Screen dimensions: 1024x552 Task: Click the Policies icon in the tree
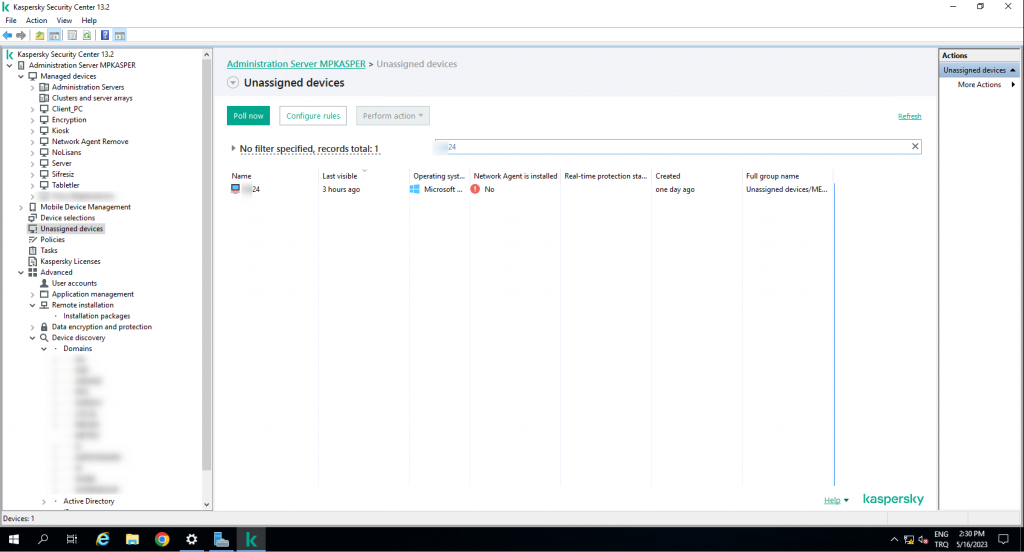(x=33, y=240)
